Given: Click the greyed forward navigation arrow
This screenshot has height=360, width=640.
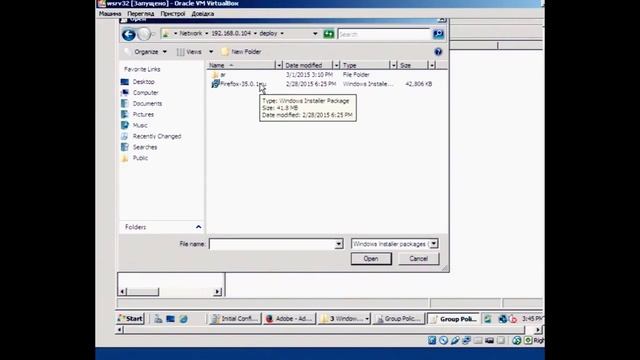Looking at the screenshot, I should pos(144,34).
